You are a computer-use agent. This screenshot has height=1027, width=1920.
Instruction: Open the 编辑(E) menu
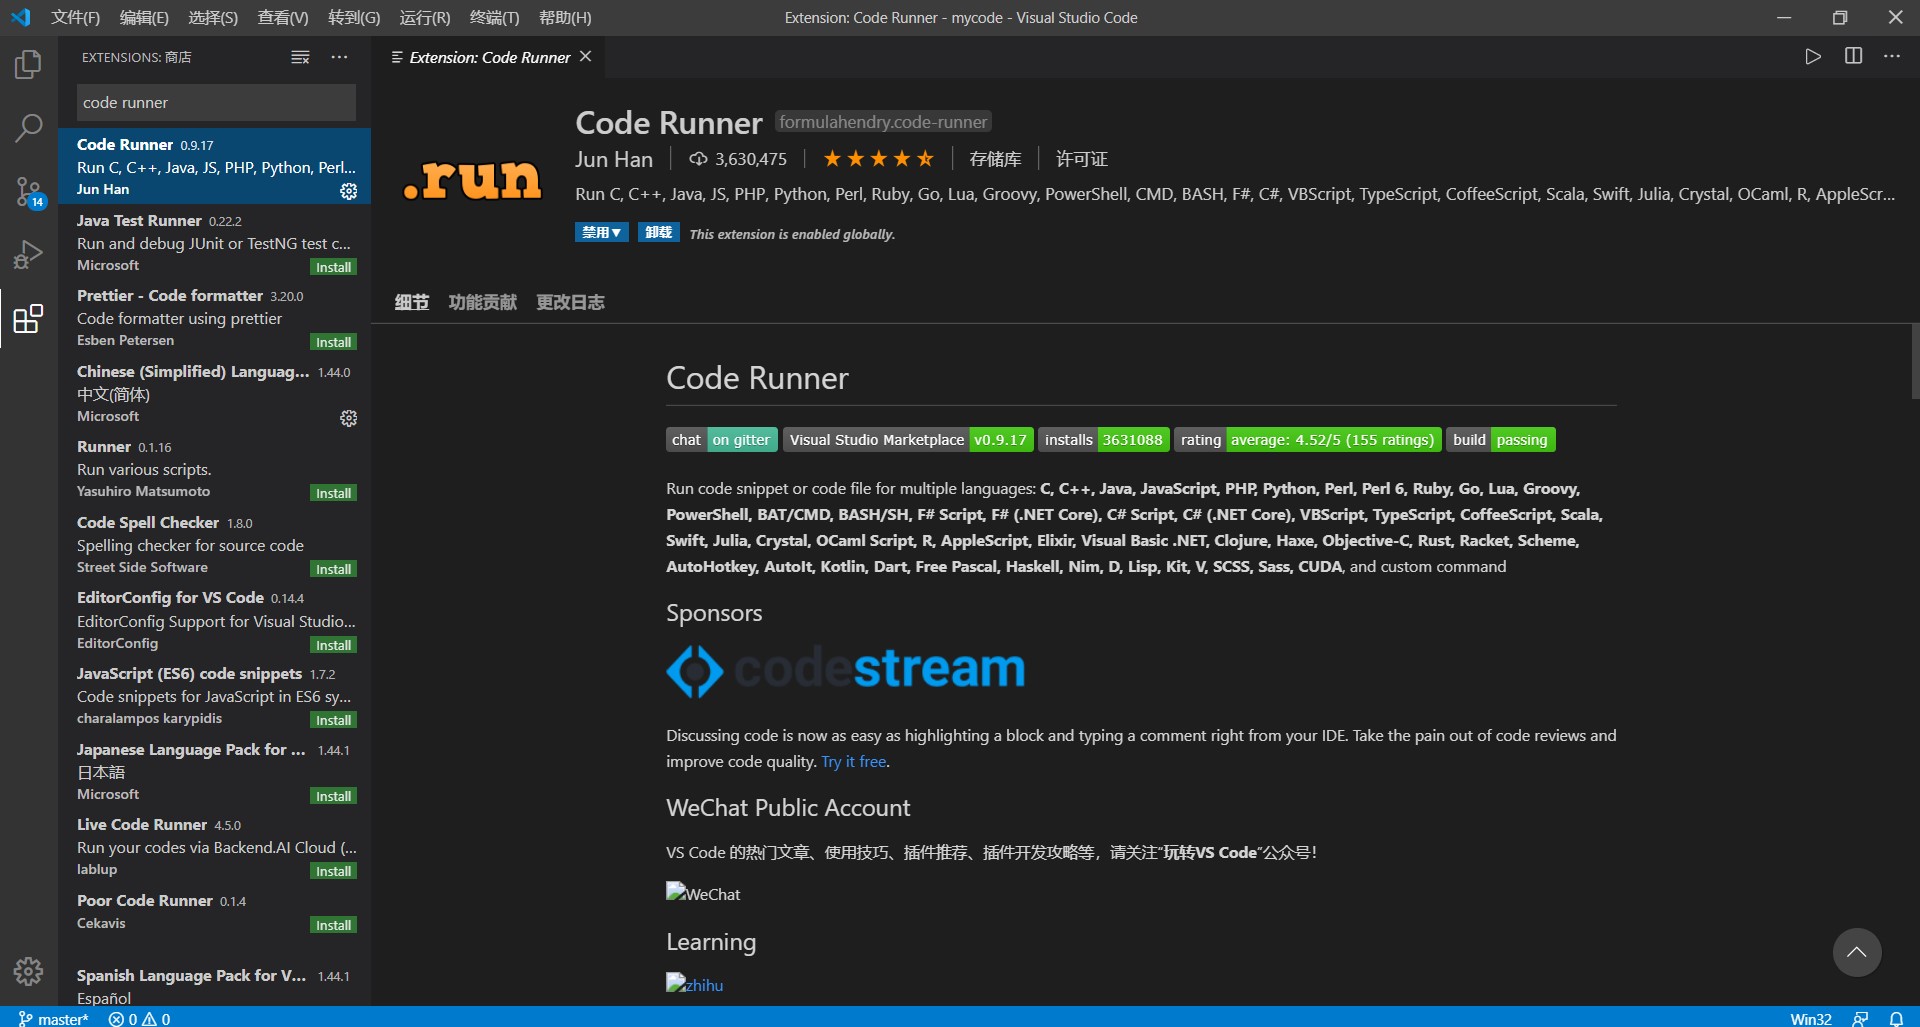click(144, 17)
